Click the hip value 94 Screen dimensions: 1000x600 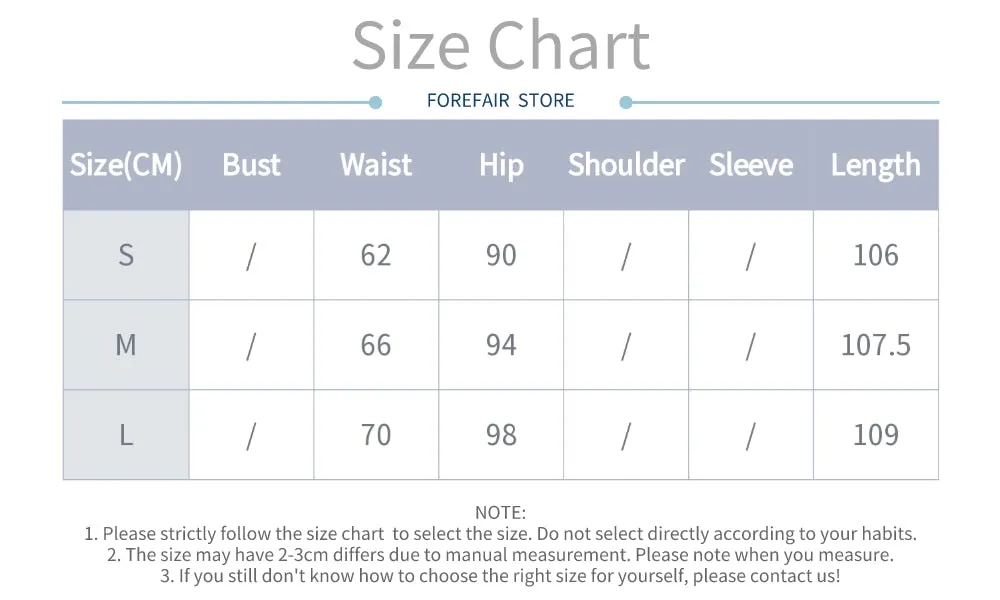(501, 345)
